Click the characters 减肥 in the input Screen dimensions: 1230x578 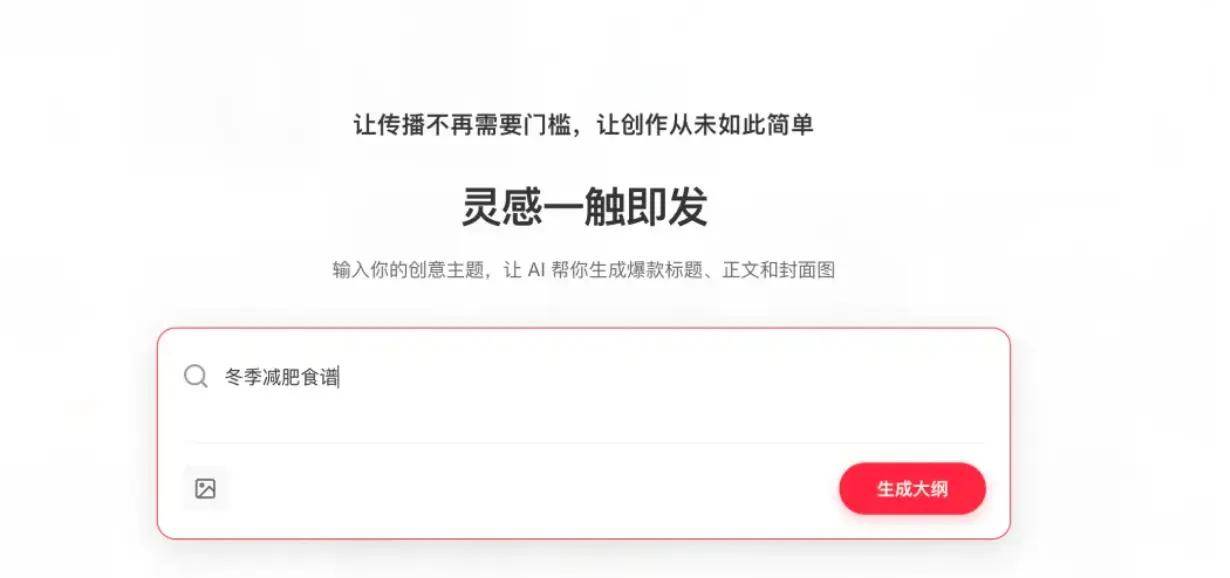coord(281,378)
